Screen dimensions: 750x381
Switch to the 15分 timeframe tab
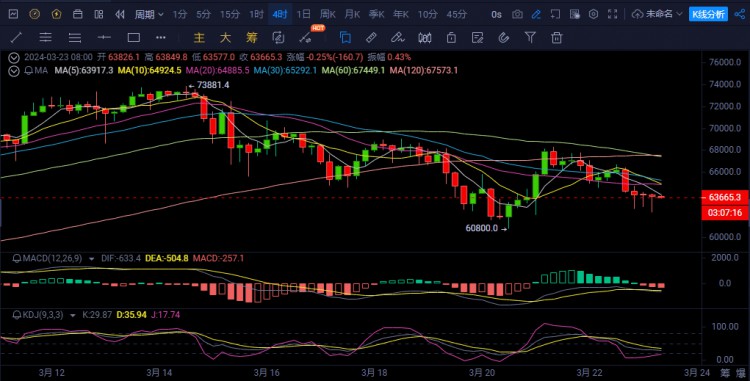pyautogui.click(x=230, y=14)
